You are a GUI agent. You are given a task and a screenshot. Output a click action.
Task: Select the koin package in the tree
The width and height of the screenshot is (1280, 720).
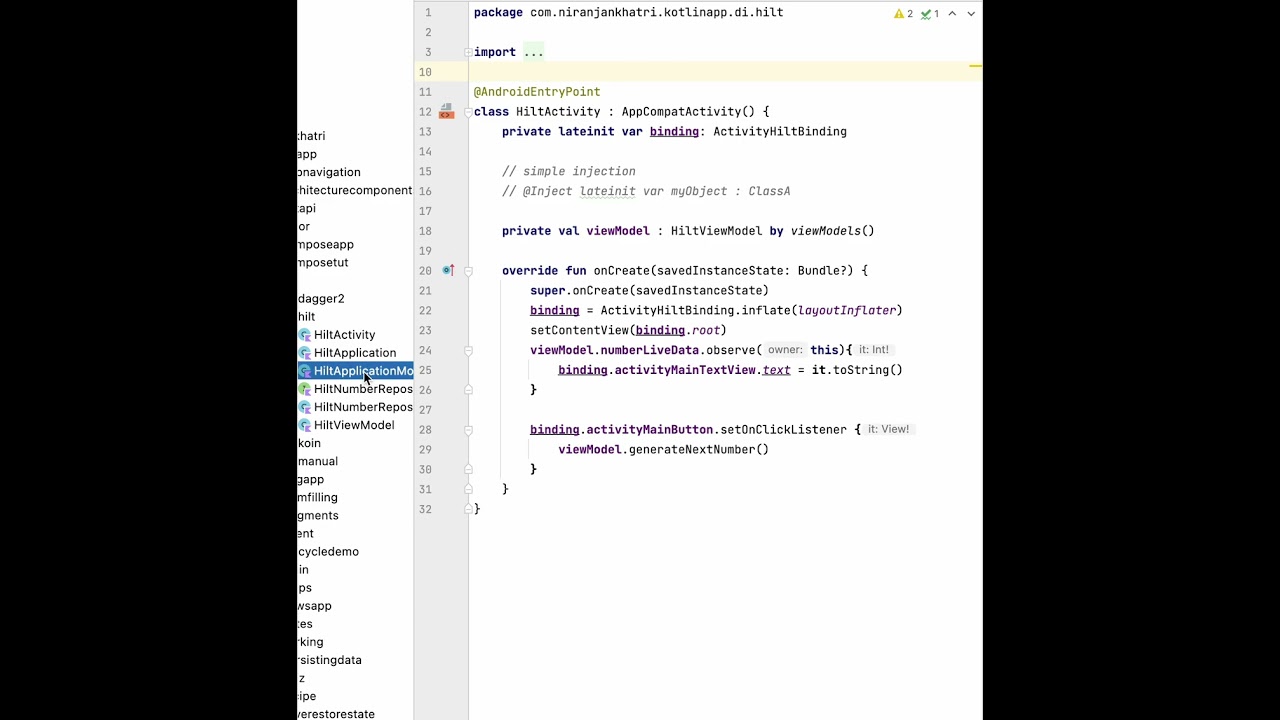[309, 443]
